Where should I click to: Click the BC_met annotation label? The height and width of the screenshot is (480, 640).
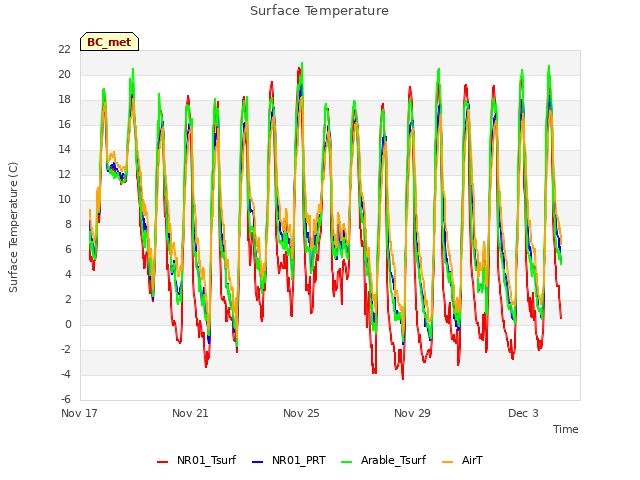coord(109,42)
